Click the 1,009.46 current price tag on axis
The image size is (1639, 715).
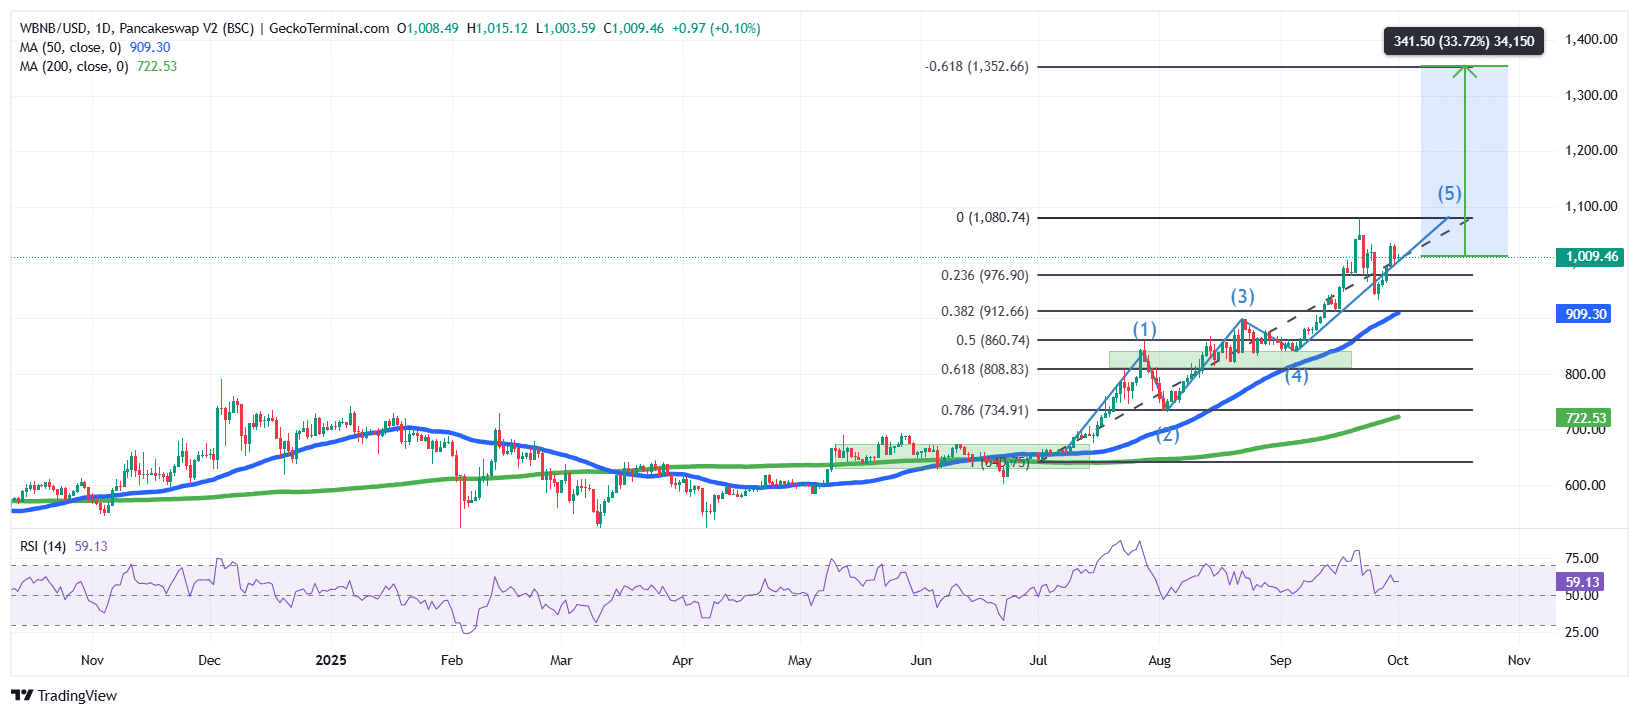tap(1590, 257)
